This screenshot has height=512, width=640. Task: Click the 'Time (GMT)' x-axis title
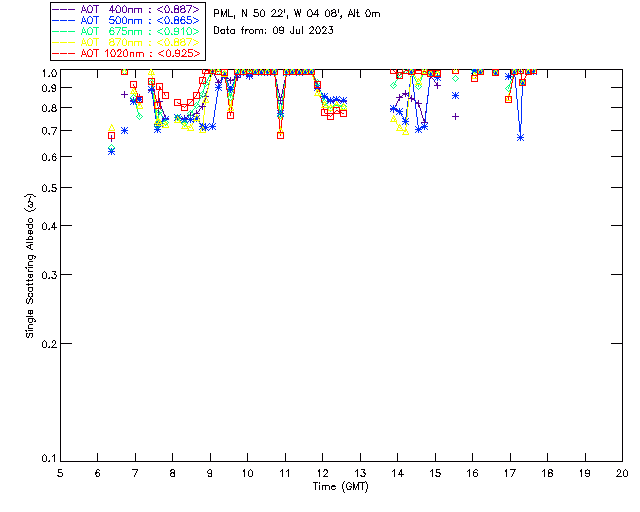pyautogui.click(x=341, y=486)
